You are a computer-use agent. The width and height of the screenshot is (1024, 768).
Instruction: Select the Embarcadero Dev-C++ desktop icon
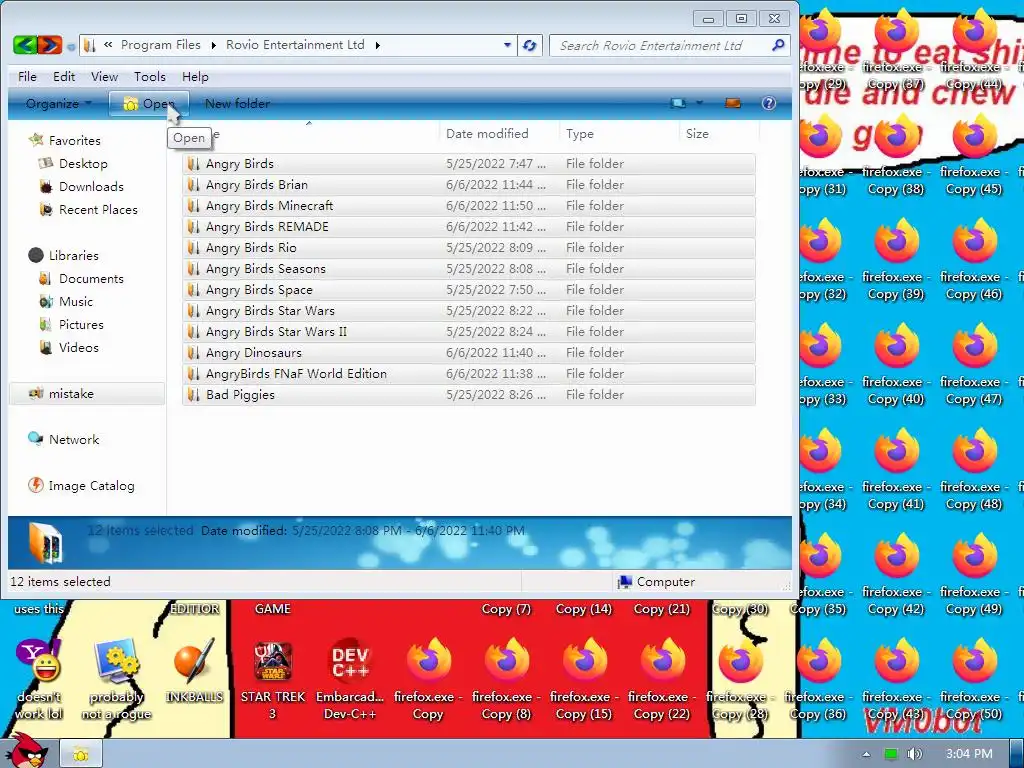350,680
